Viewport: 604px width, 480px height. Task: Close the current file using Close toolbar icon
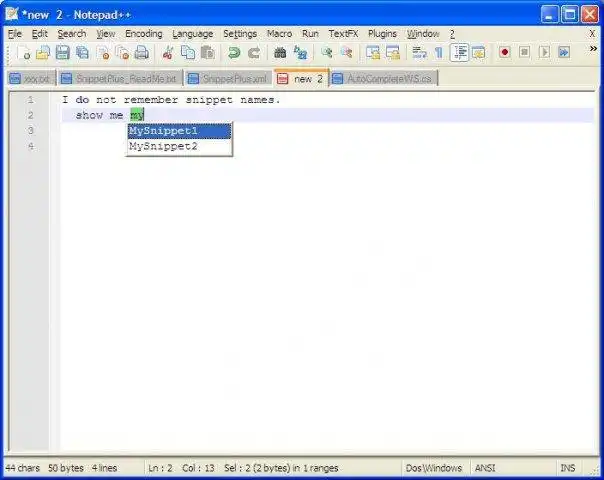(x=103, y=52)
